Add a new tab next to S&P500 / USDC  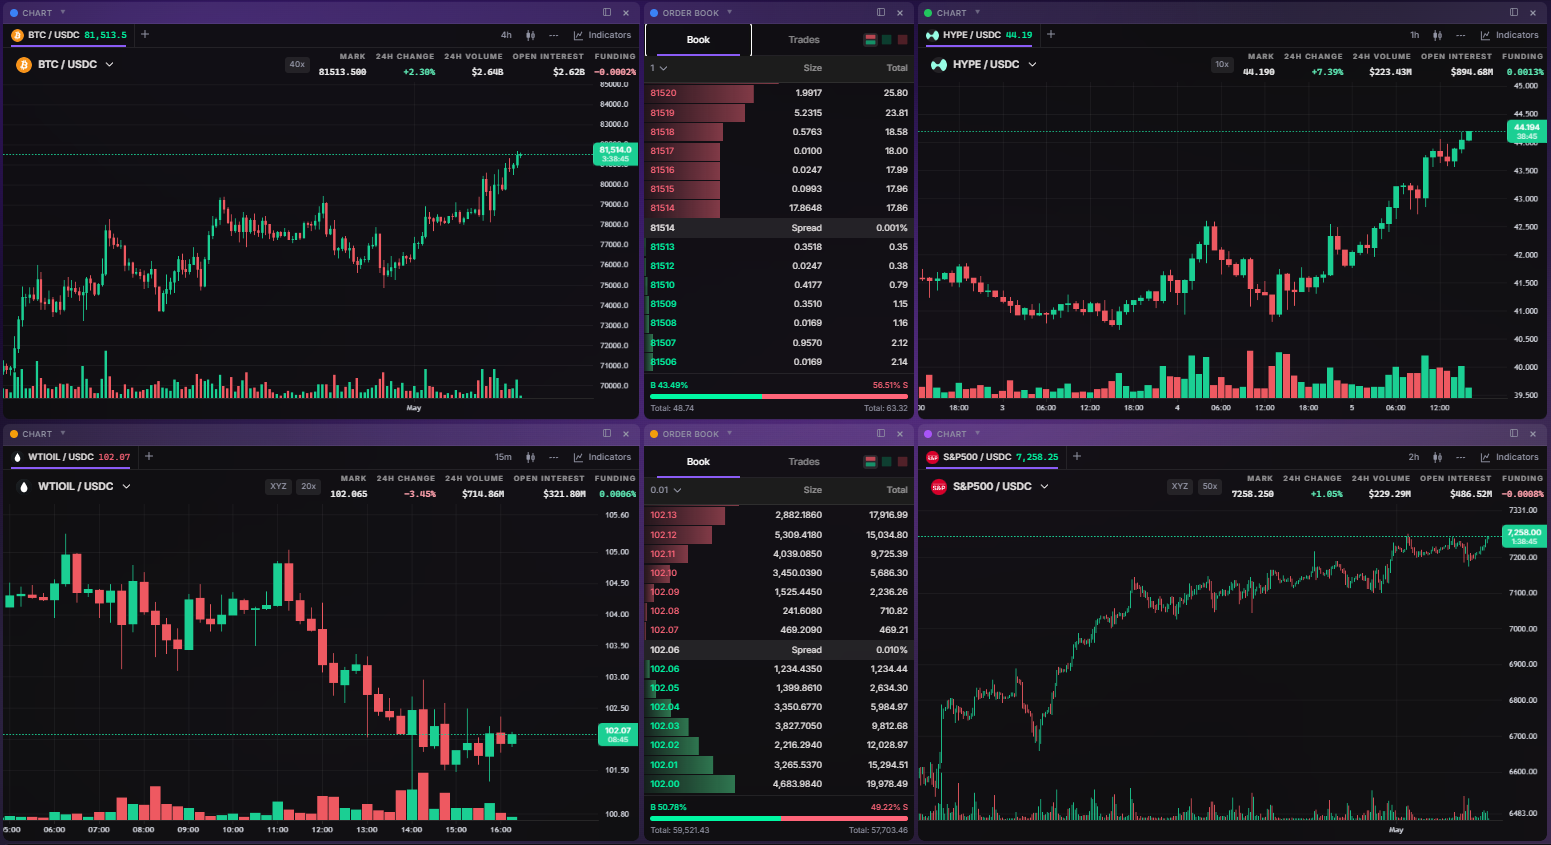point(1077,456)
